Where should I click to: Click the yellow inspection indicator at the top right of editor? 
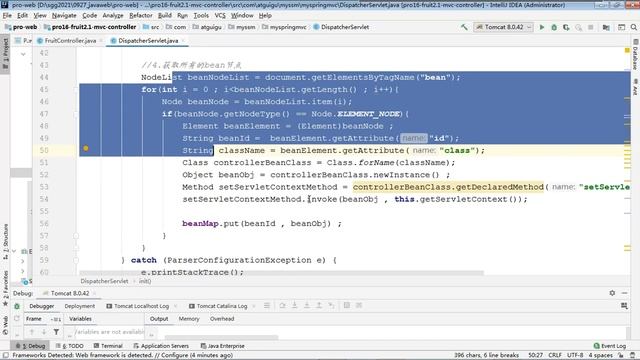tap(627, 50)
